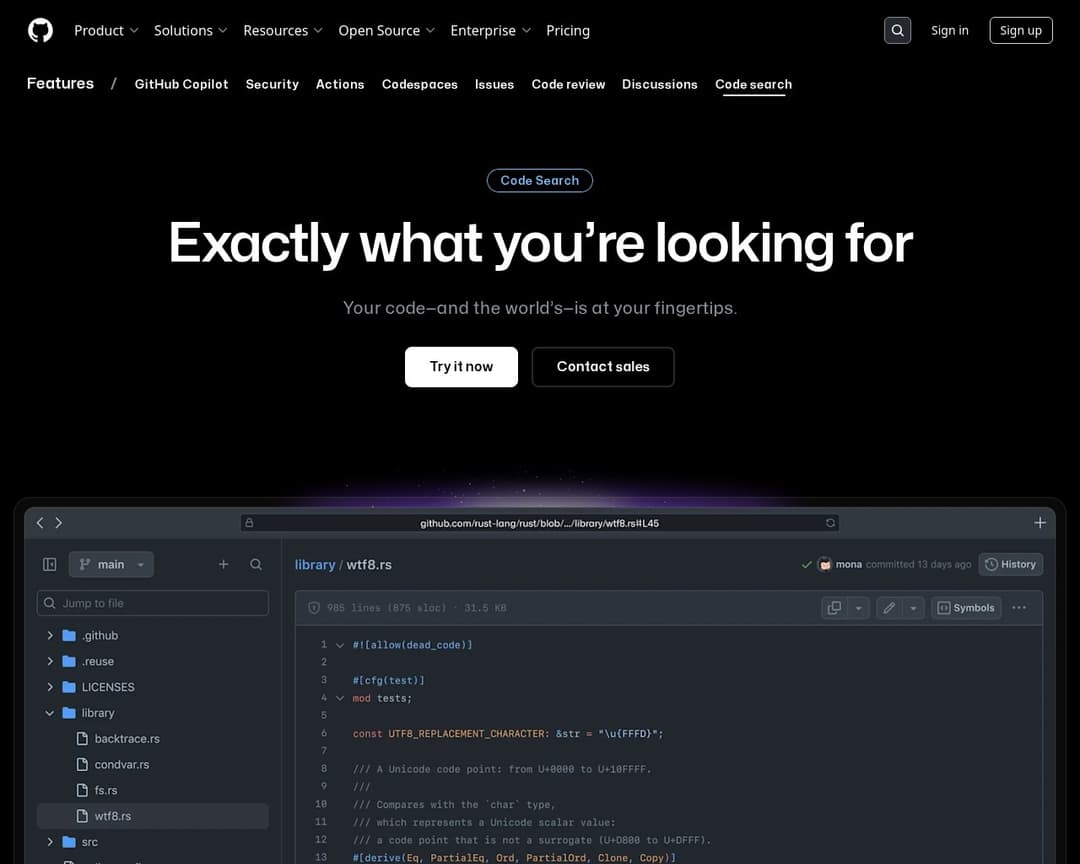
Task: Collapse the library folder chevron
Action: 50,712
